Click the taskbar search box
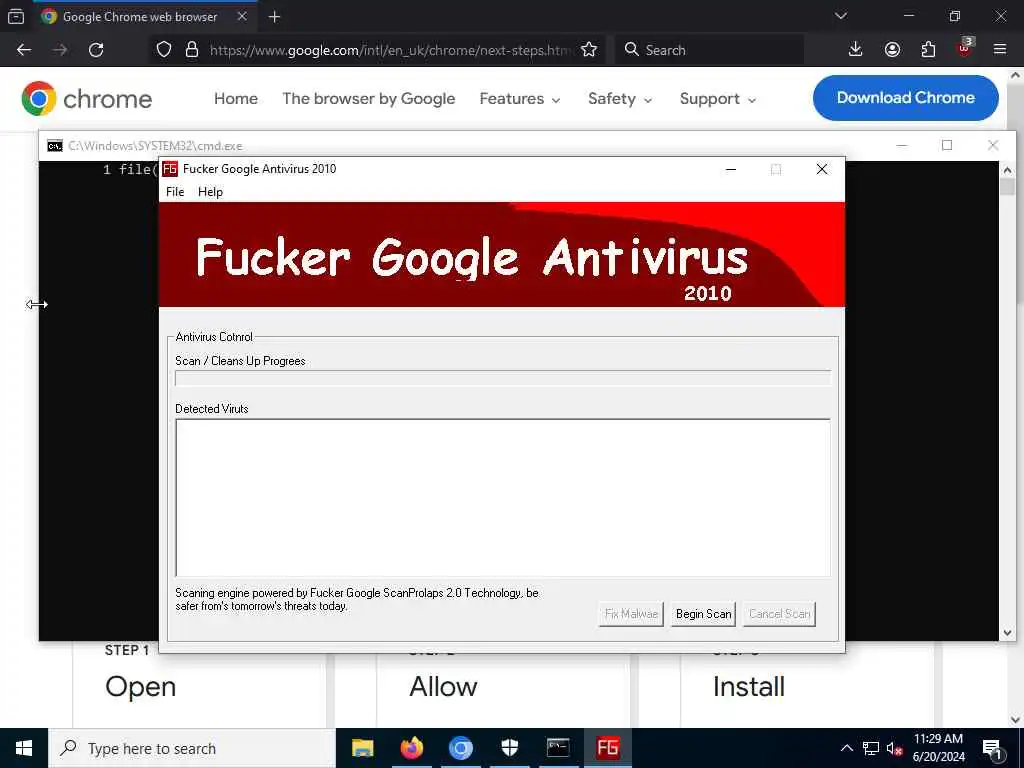1024x768 pixels. pyautogui.click(x=192, y=748)
